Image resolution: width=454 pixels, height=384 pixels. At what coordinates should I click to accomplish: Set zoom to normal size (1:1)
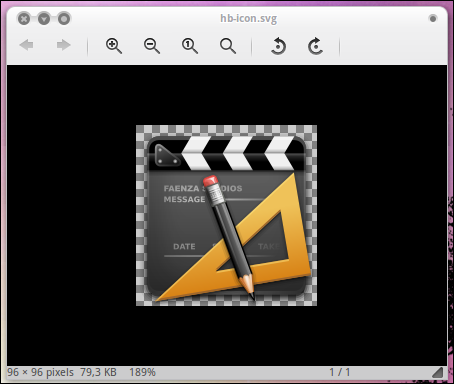(x=190, y=46)
